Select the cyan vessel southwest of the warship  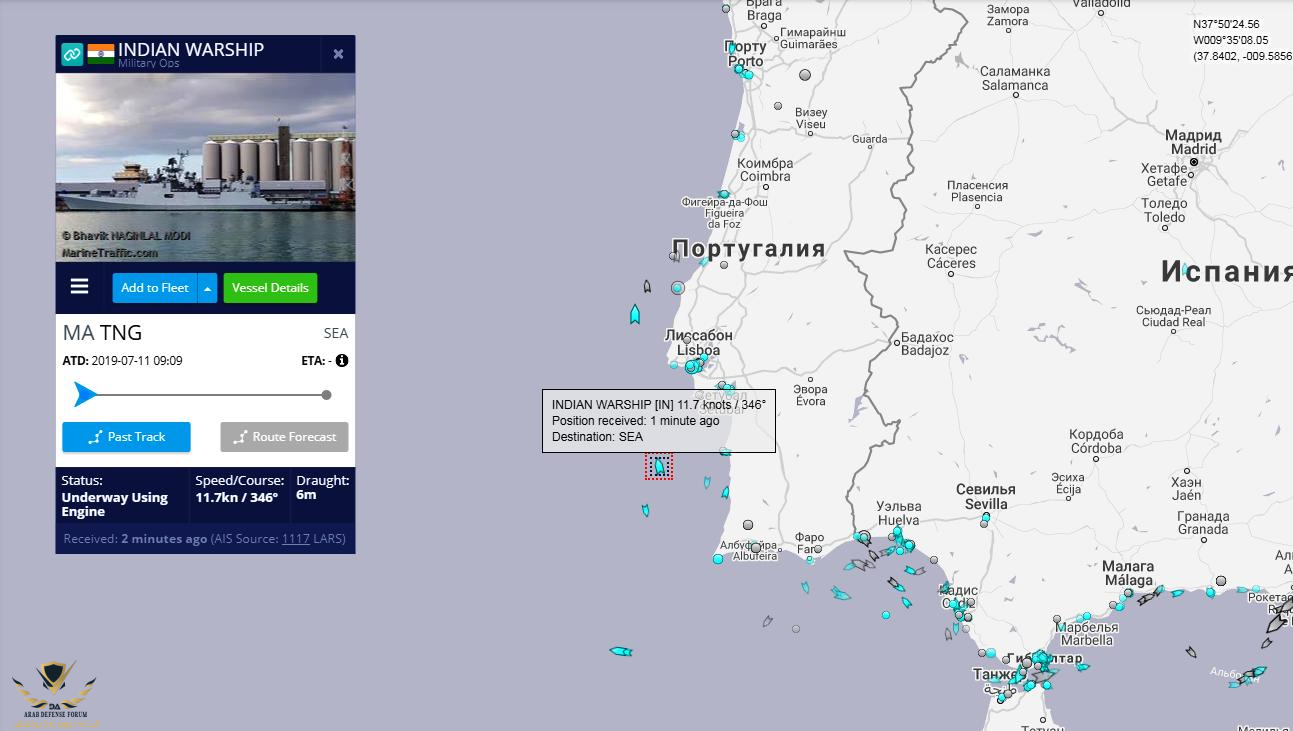(x=646, y=511)
